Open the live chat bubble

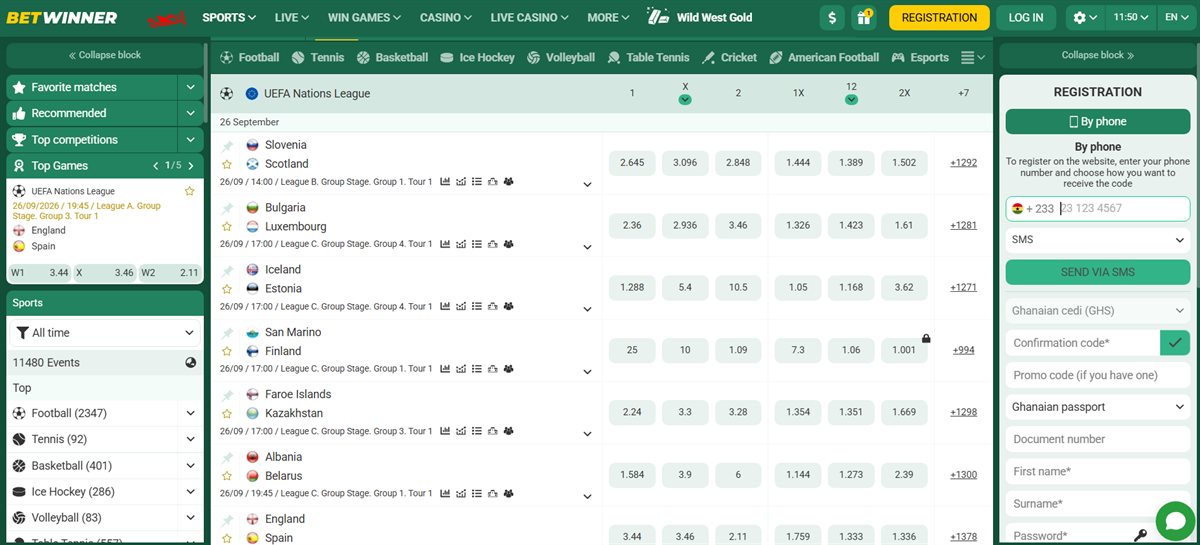tap(1176, 521)
